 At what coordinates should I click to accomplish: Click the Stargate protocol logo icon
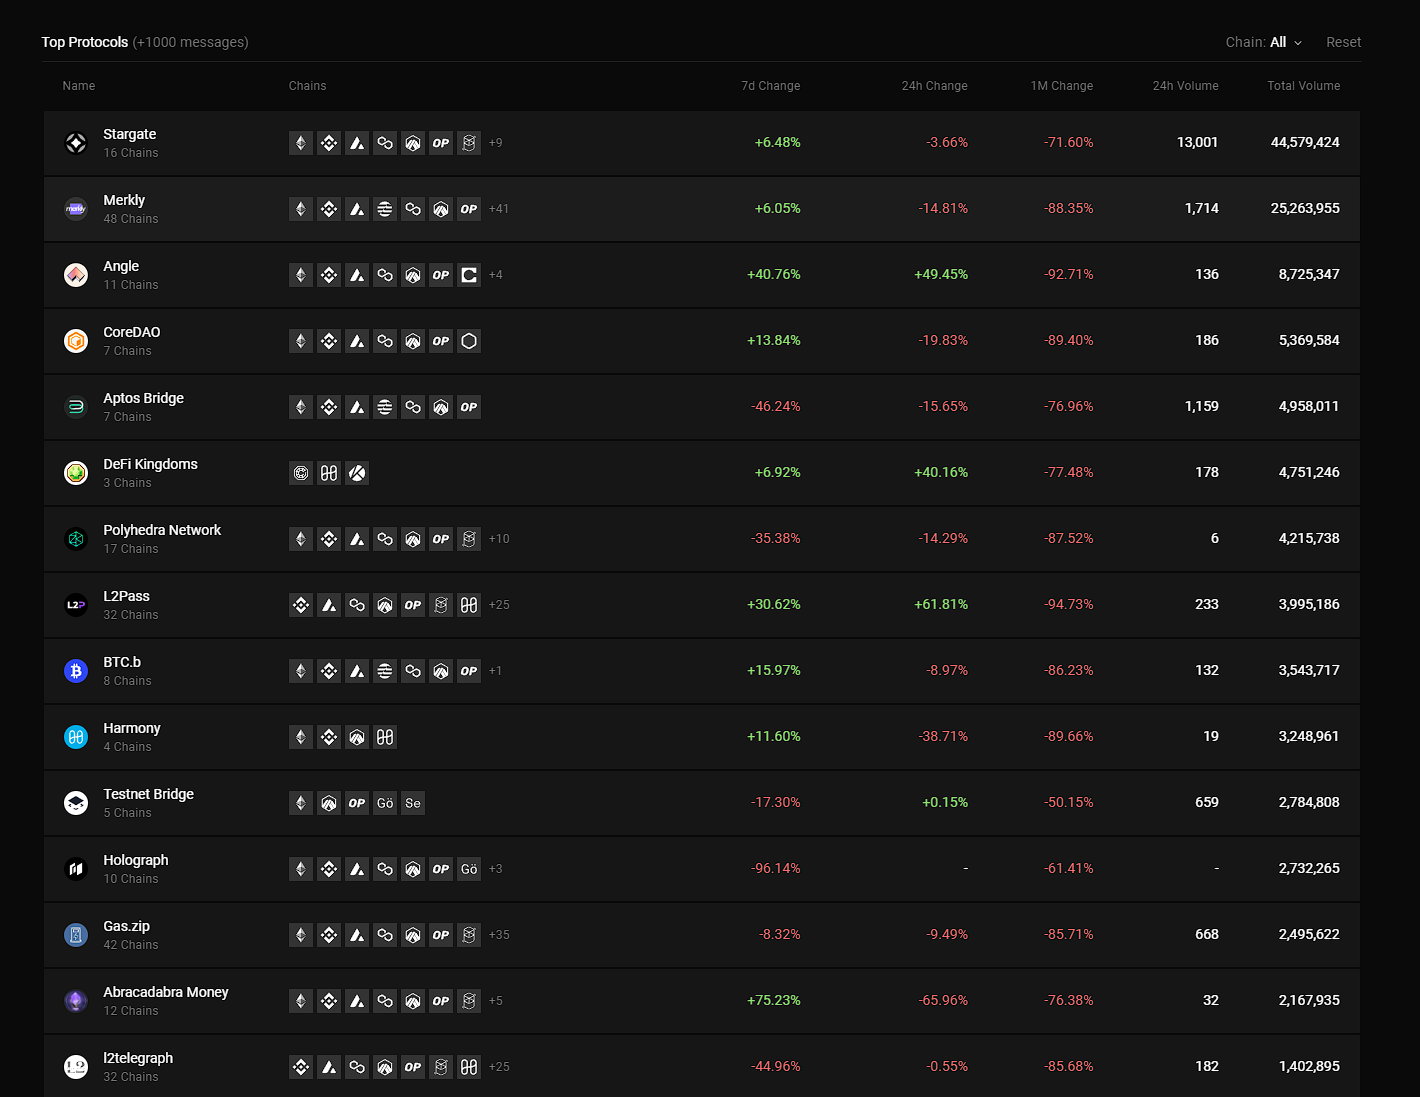click(76, 143)
